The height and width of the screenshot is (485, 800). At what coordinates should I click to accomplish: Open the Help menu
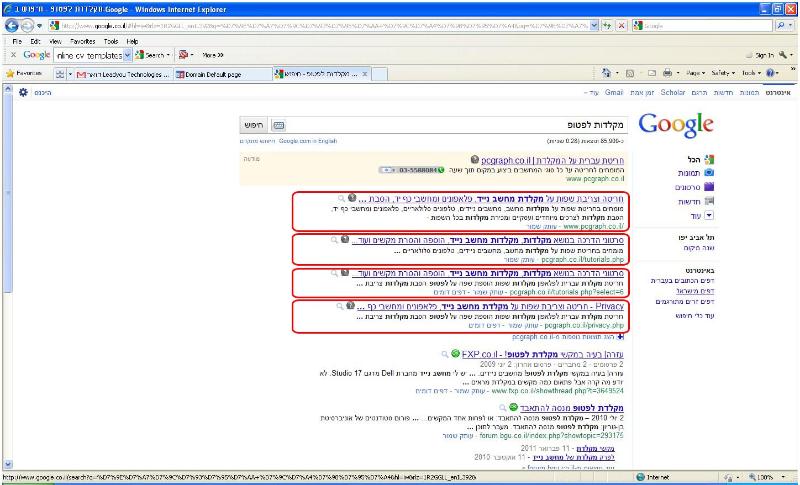tap(132, 41)
